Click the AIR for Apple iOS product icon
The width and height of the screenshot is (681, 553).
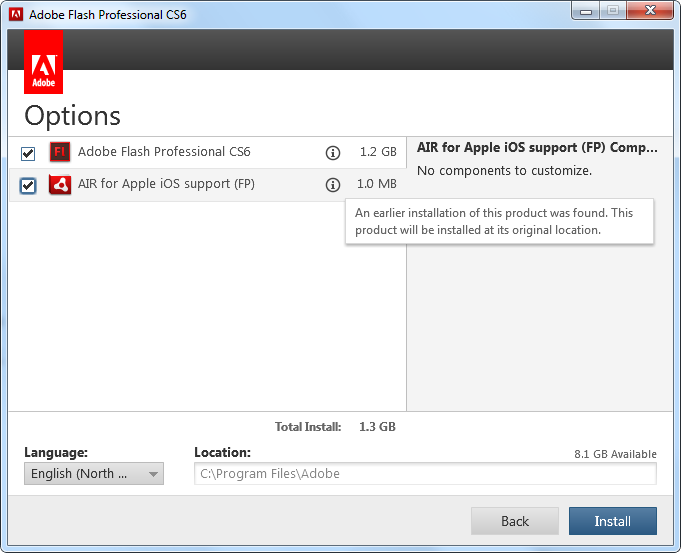click(60, 185)
